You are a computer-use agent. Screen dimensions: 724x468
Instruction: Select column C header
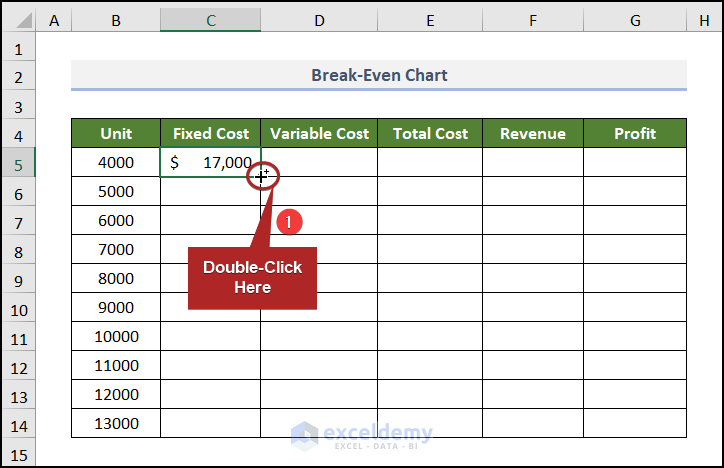point(210,20)
